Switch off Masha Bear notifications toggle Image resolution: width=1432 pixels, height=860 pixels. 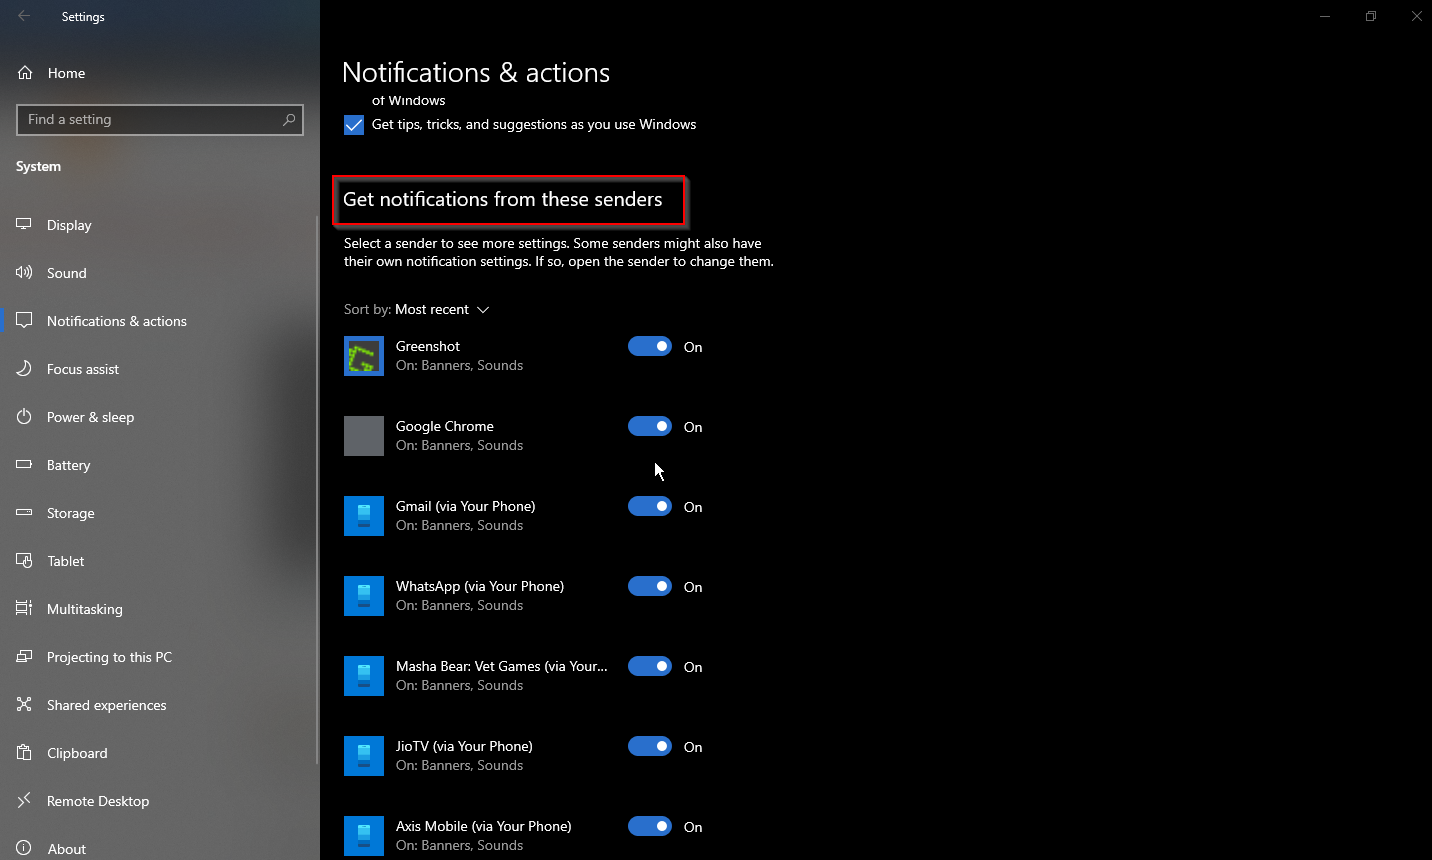[650, 666]
